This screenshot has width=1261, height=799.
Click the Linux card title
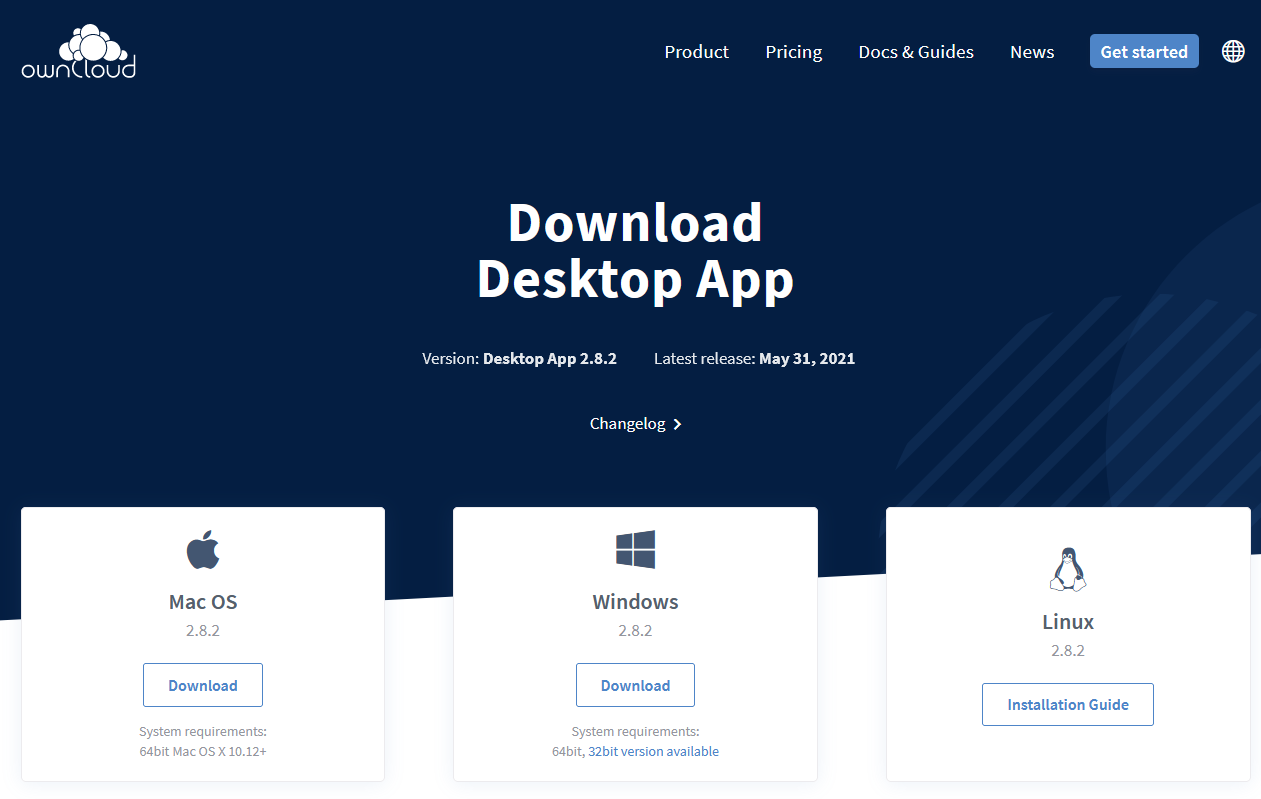[1068, 622]
